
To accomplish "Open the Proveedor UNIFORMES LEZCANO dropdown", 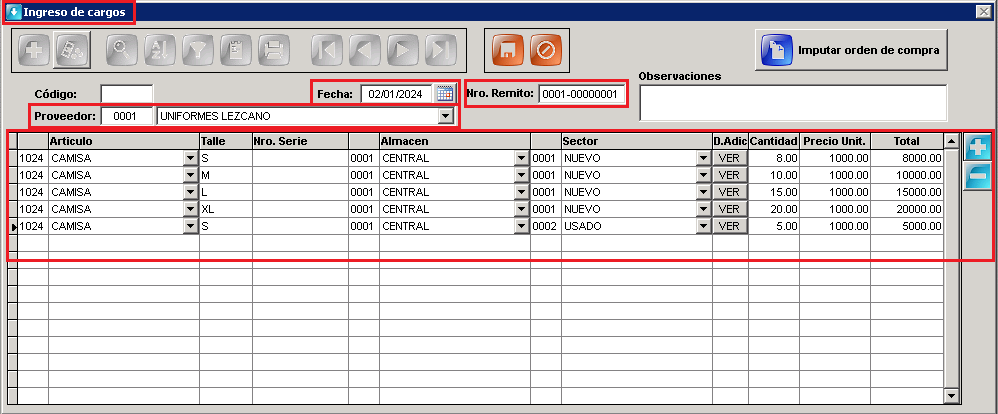I will tap(446, 116).
